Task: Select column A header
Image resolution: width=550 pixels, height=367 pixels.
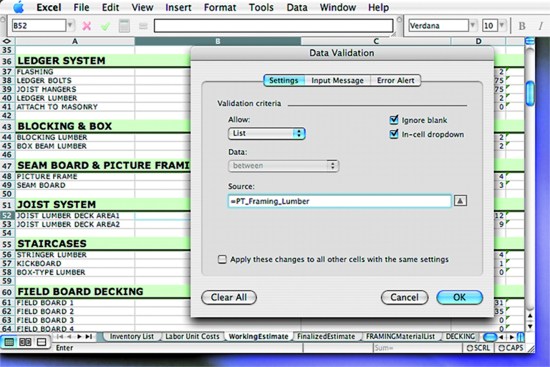Action: (x=75, y=41)
